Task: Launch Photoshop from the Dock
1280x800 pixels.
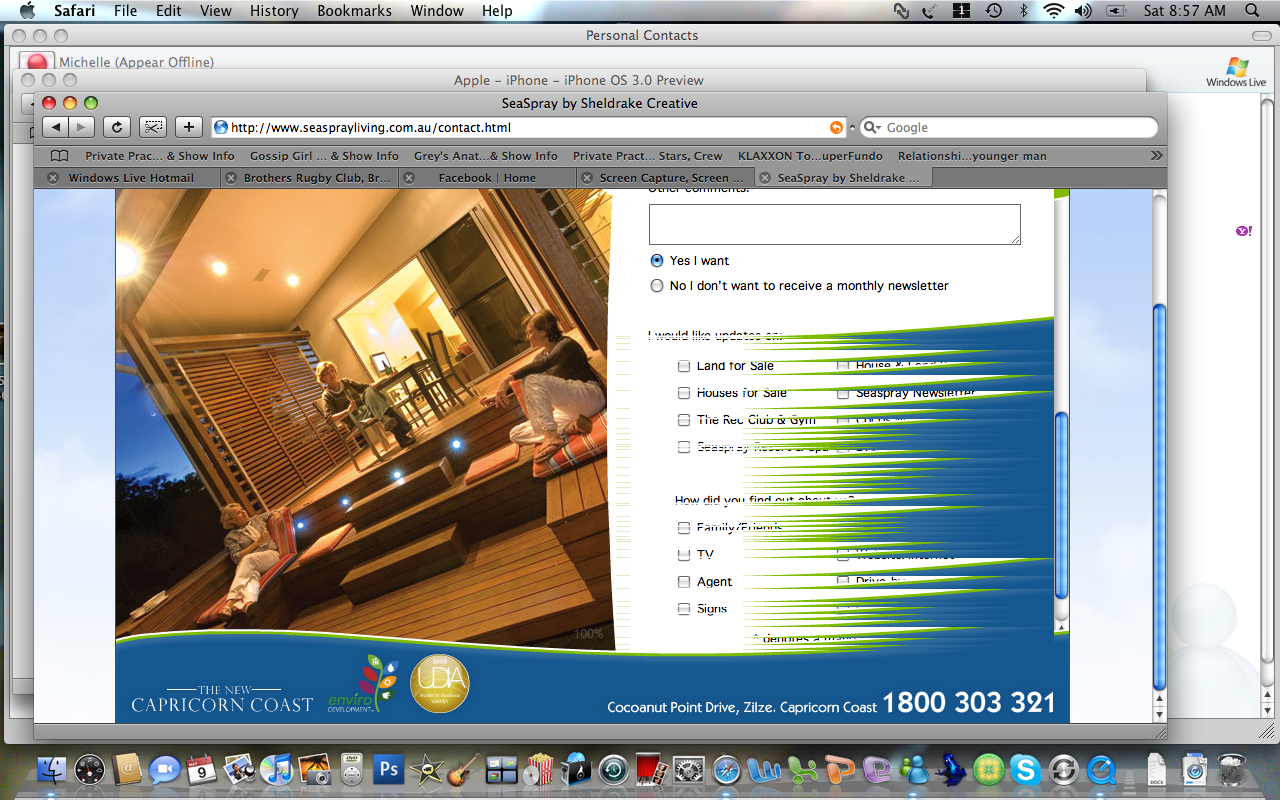Action: 388,769
